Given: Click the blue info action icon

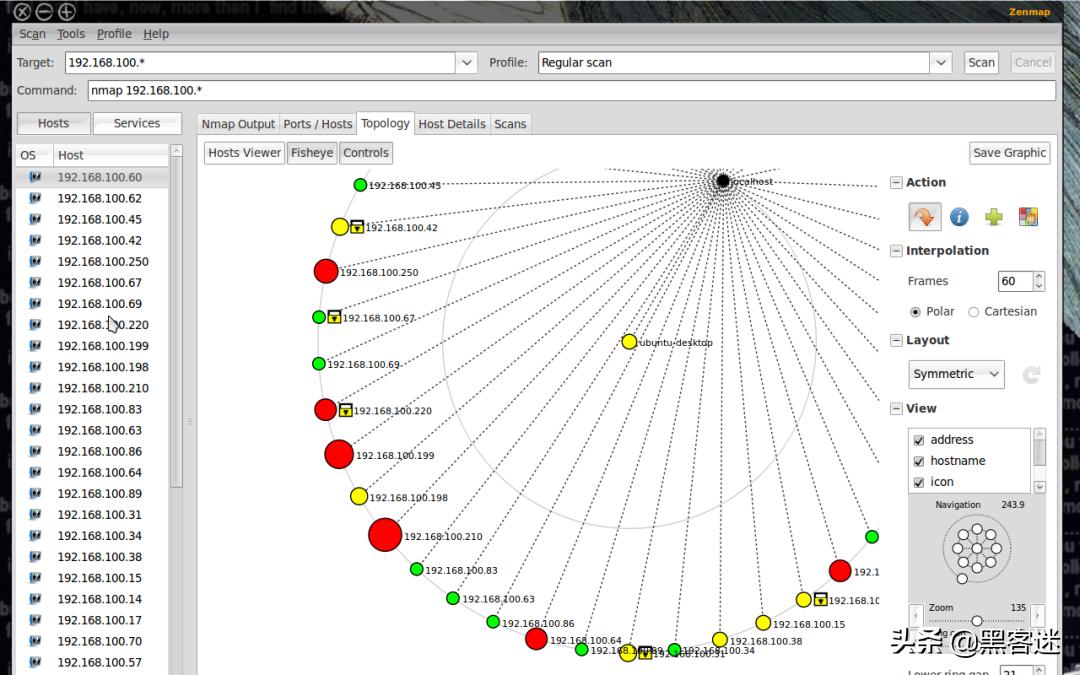Looking at the screenshot, I should click(959, 217).
